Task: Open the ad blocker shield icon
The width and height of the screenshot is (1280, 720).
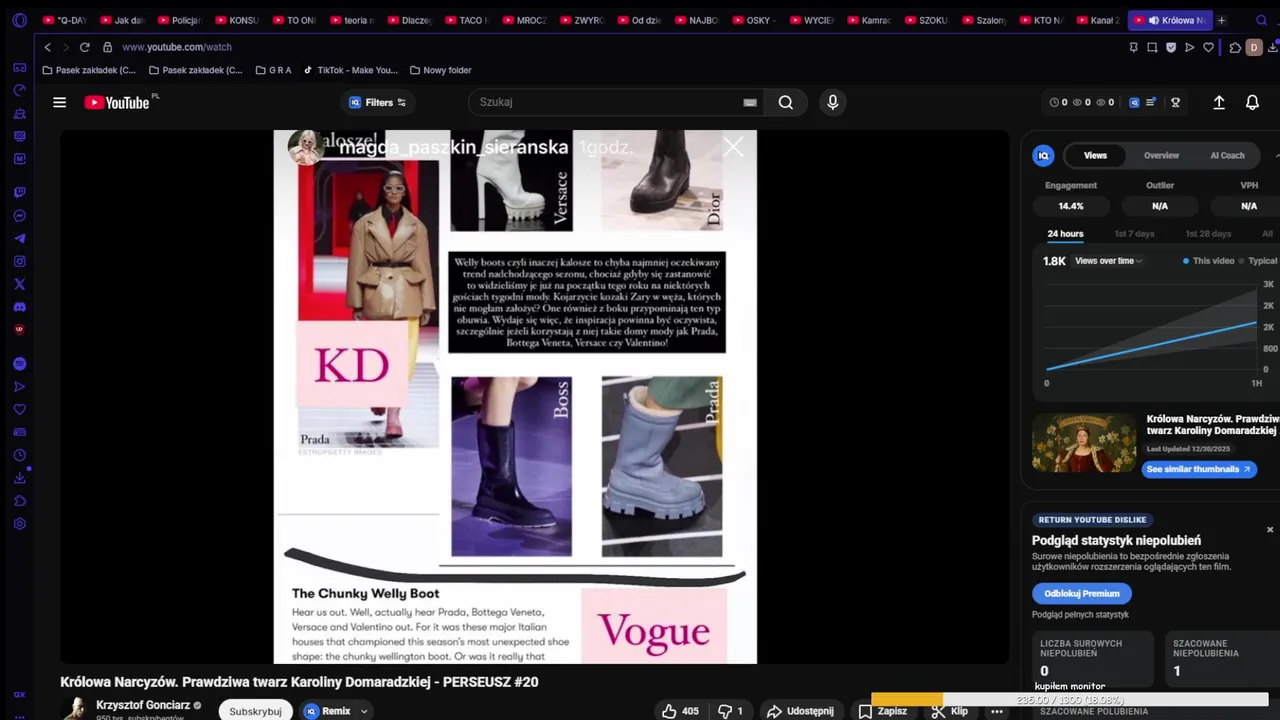Action: pos(1171,47)
